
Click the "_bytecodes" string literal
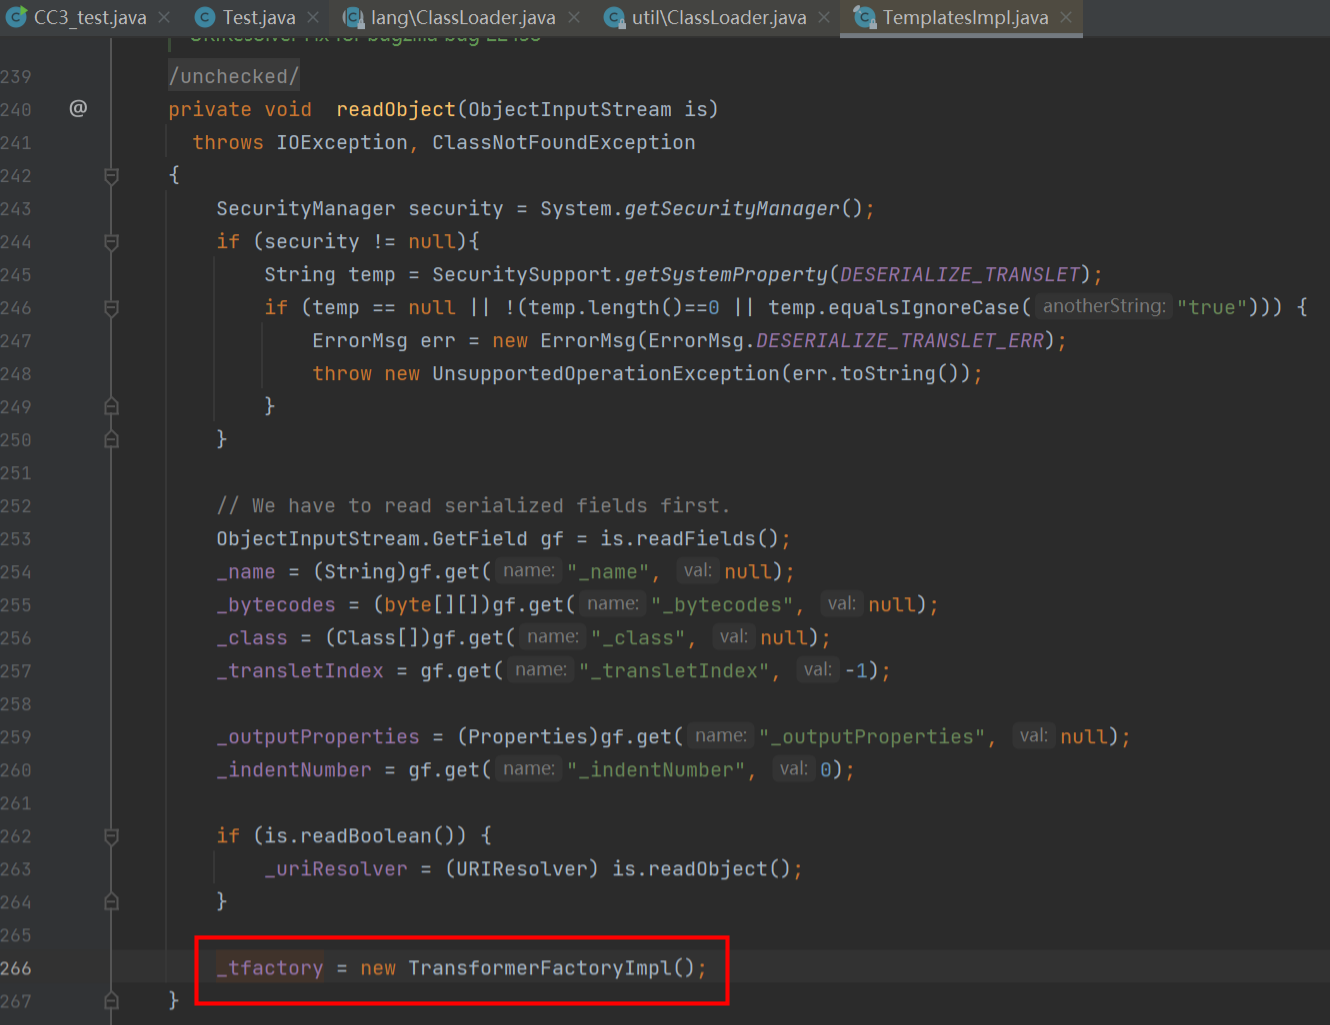[722, 604]
